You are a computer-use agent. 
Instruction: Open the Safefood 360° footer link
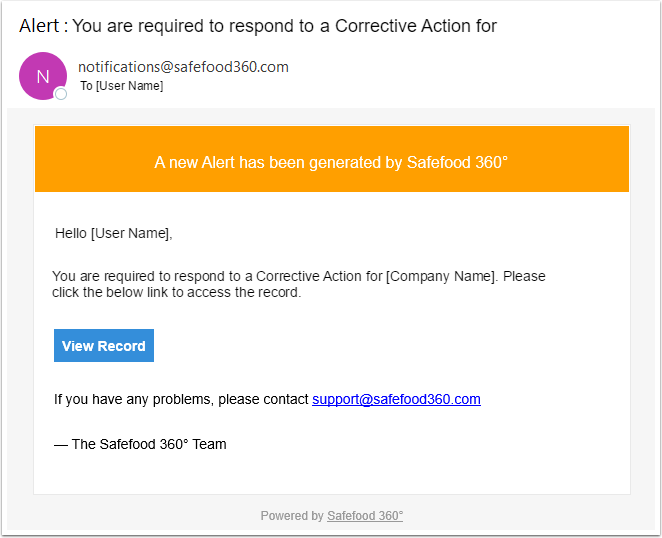pos(365,516)
